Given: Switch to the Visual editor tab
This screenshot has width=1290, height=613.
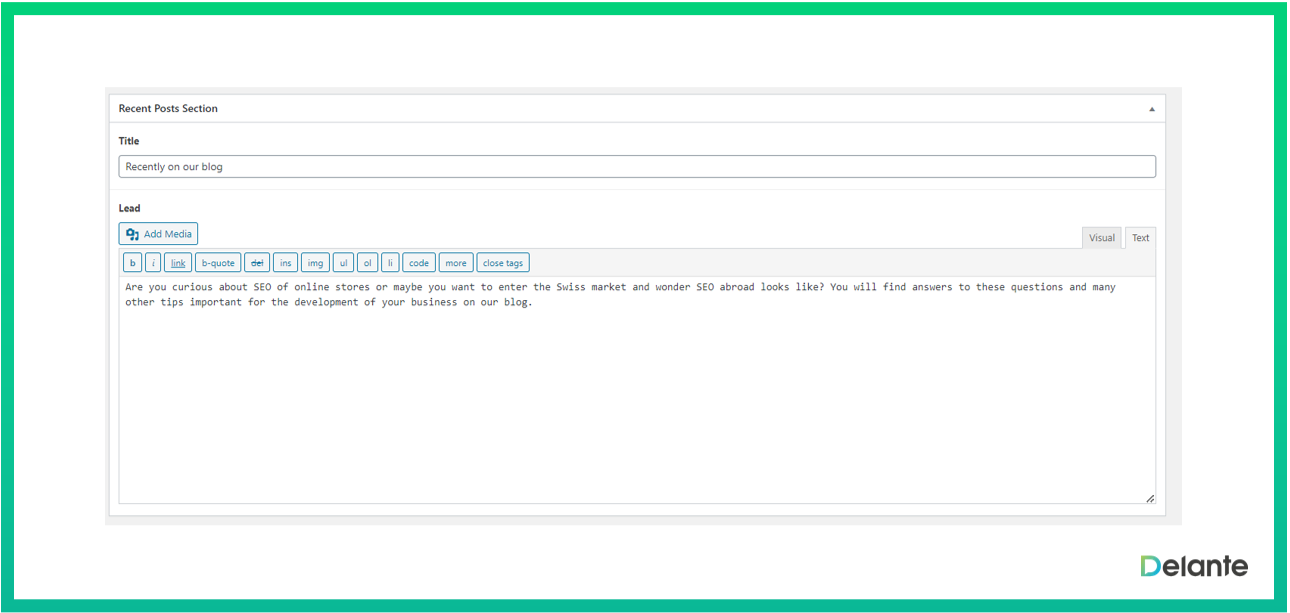Looking at the screenshot, I should 1102,238.
